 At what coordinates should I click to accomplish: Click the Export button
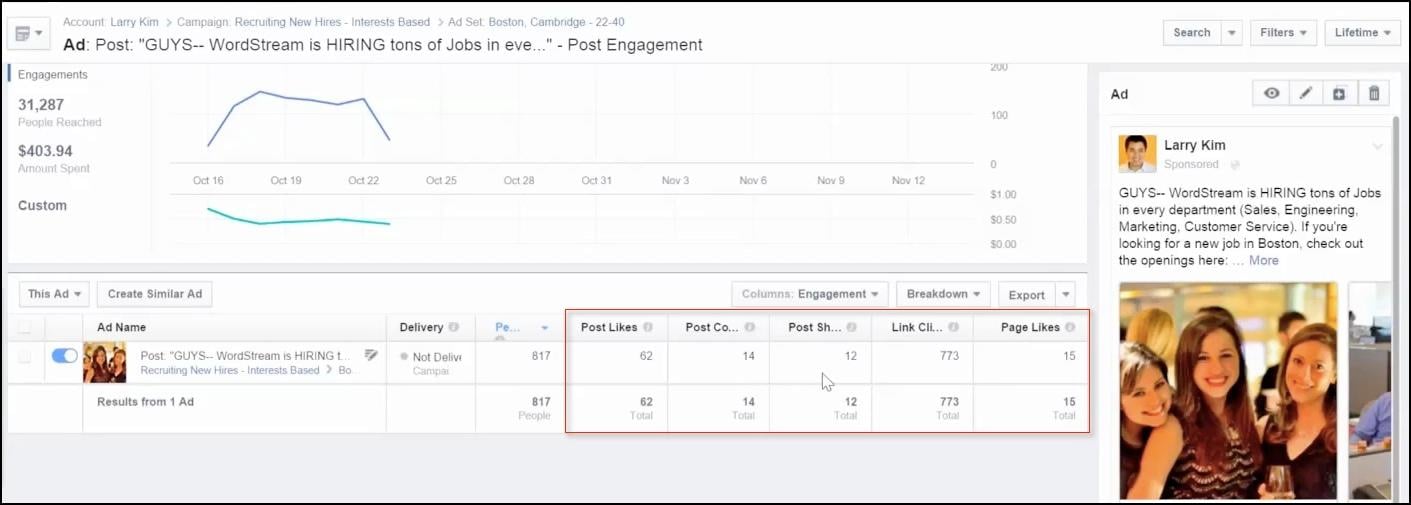1027,295
